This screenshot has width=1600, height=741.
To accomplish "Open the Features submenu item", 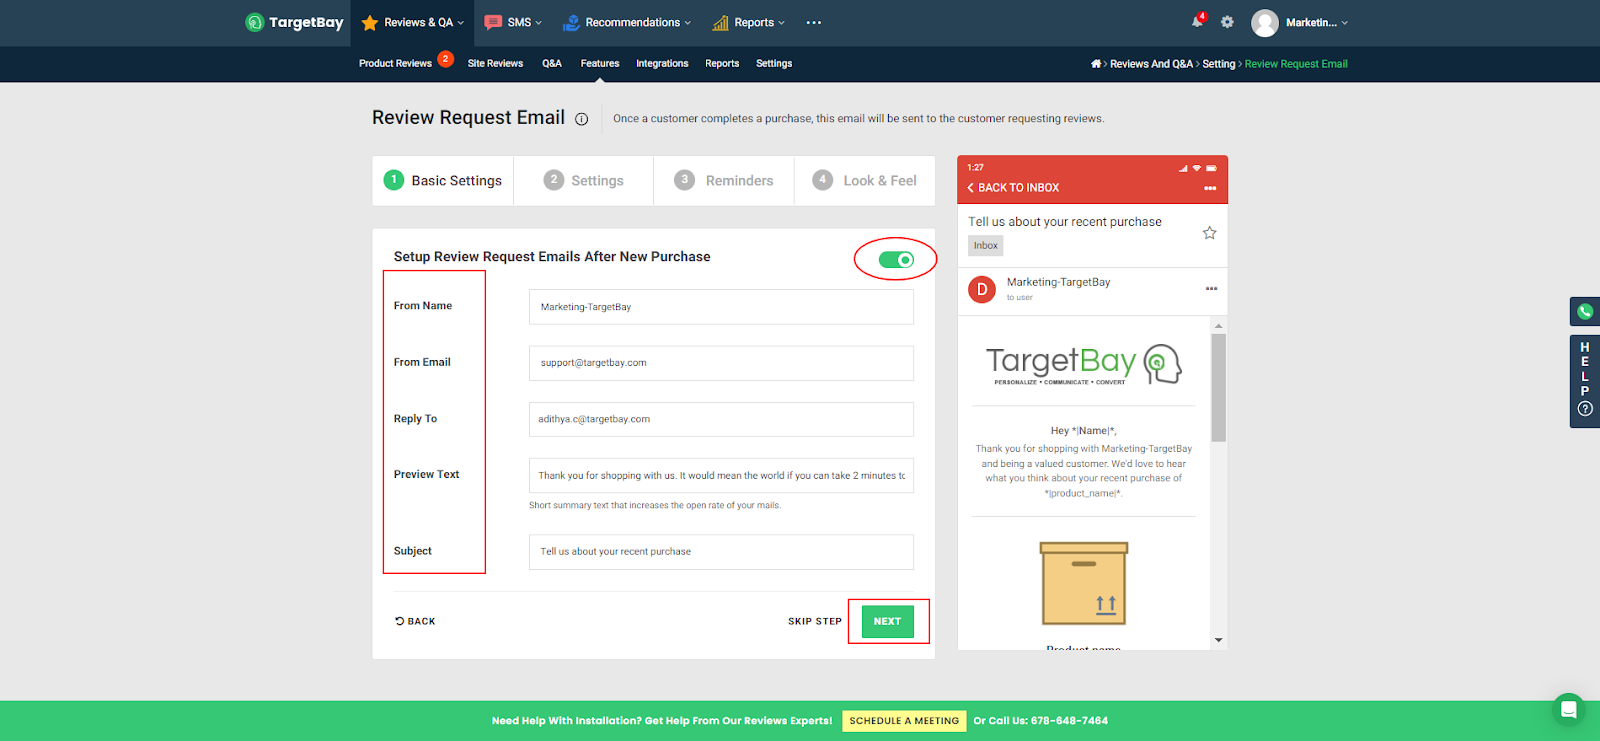I will coord(600,63).
